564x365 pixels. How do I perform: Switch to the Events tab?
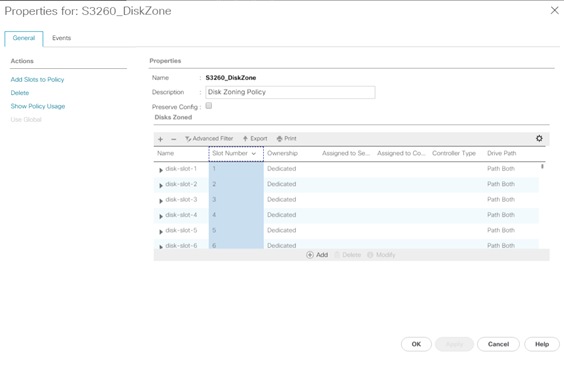[x=62, y=38]
